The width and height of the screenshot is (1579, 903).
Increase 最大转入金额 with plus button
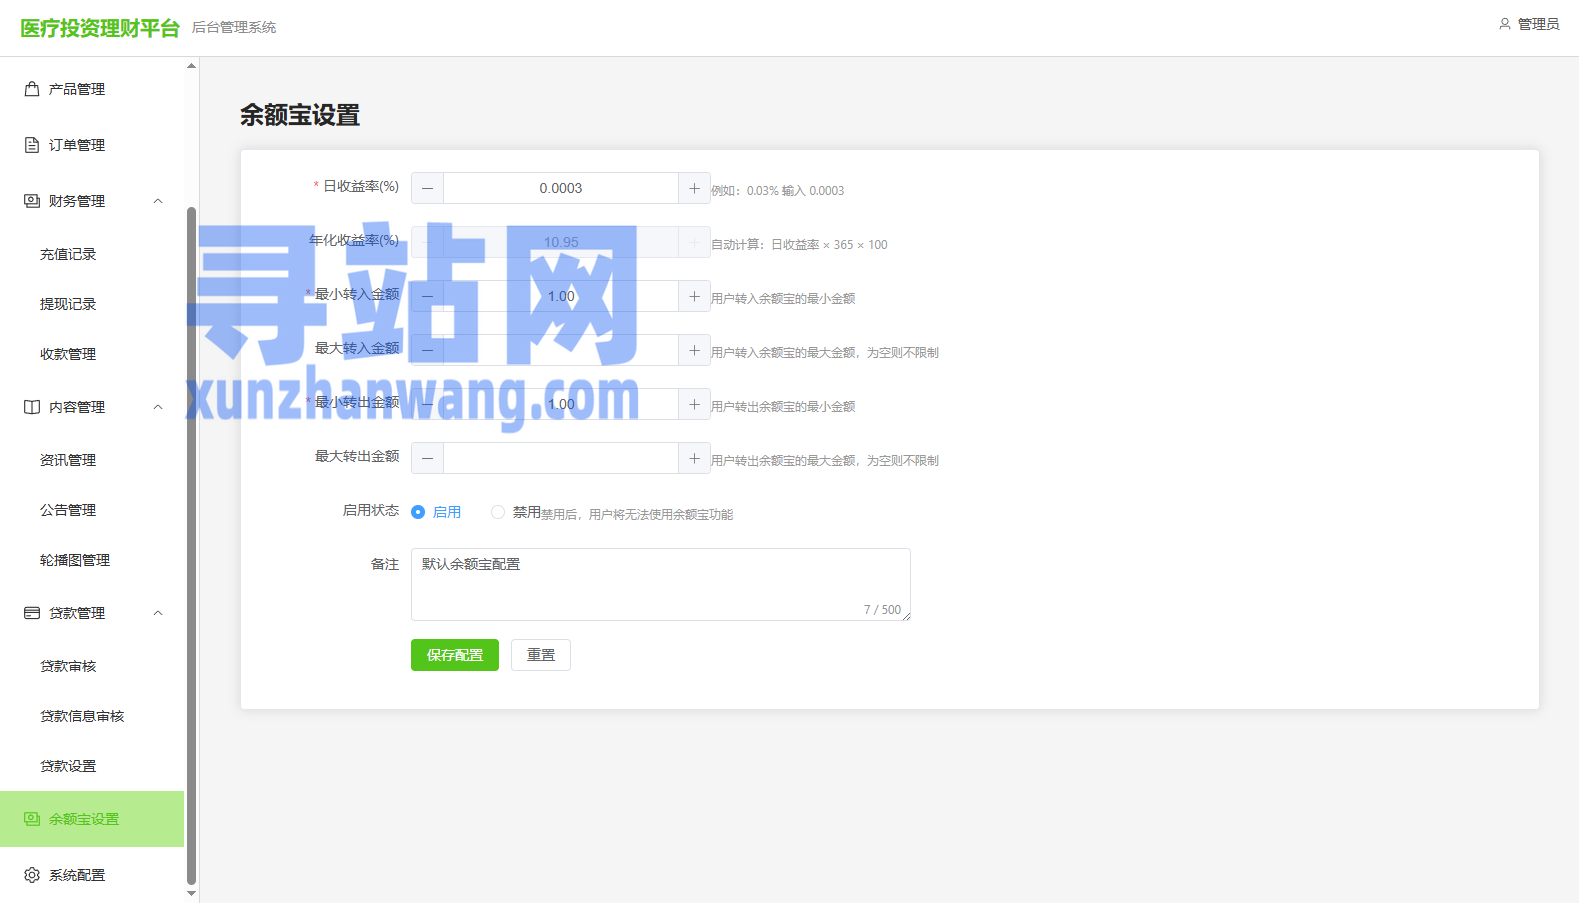(694, 350)
